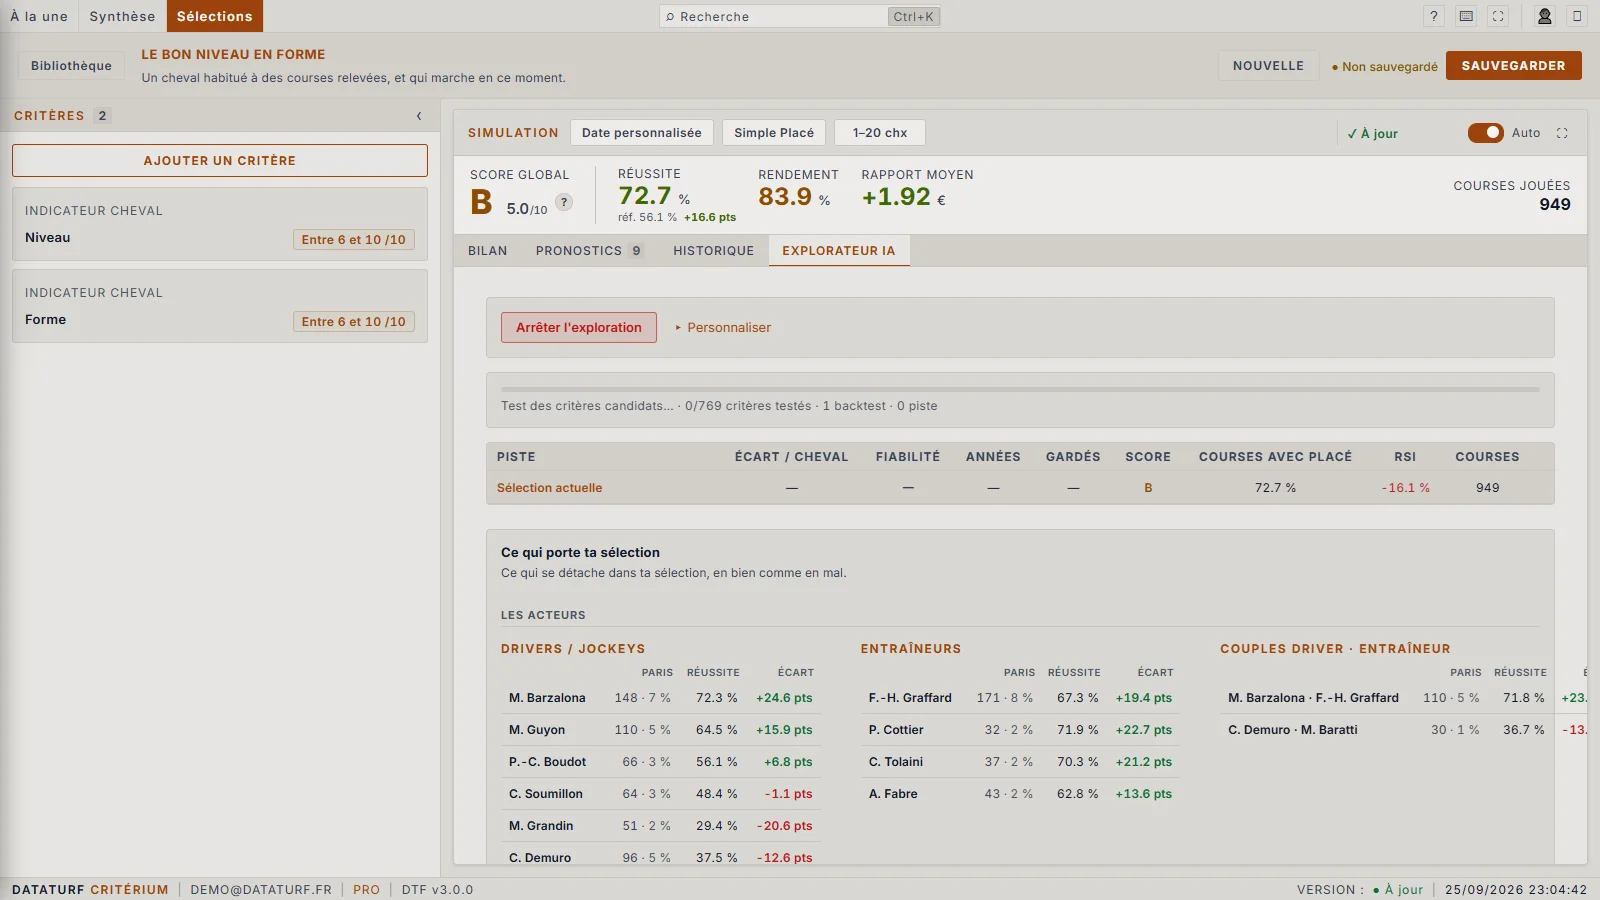Image resolution: width=1600 pixels, height=900 pixels.
Task: Click the device layout icon at top right
Action: point(1577,16)
